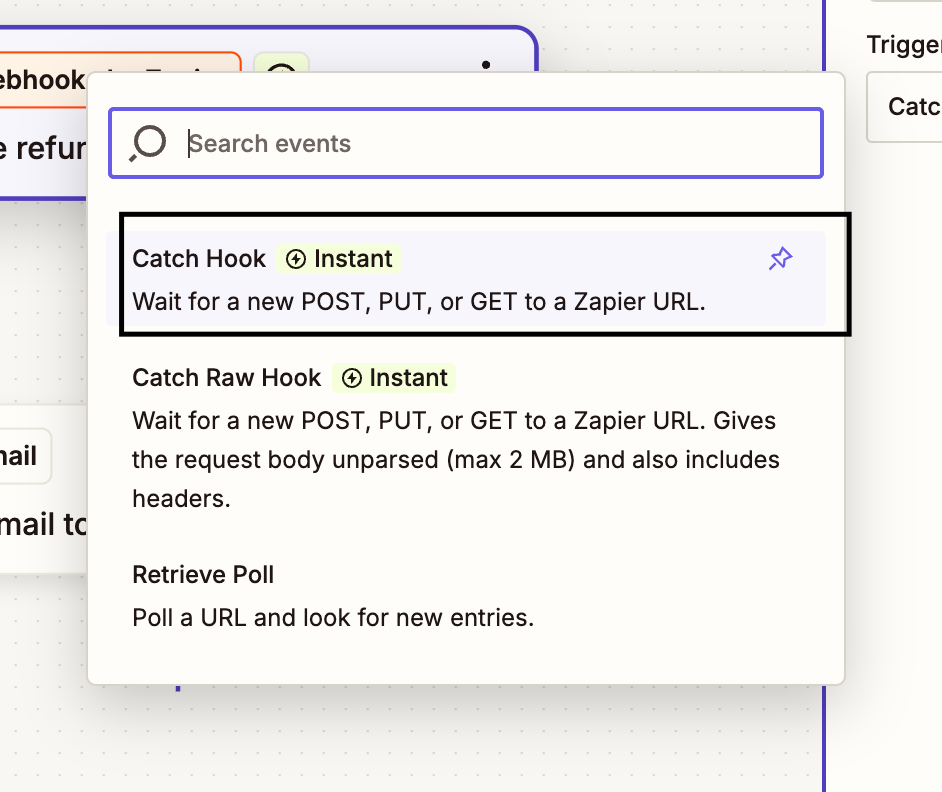This screenshot has width=942, height=792.
Task: Choose the Retrieve Poll event
Action: 466,596
